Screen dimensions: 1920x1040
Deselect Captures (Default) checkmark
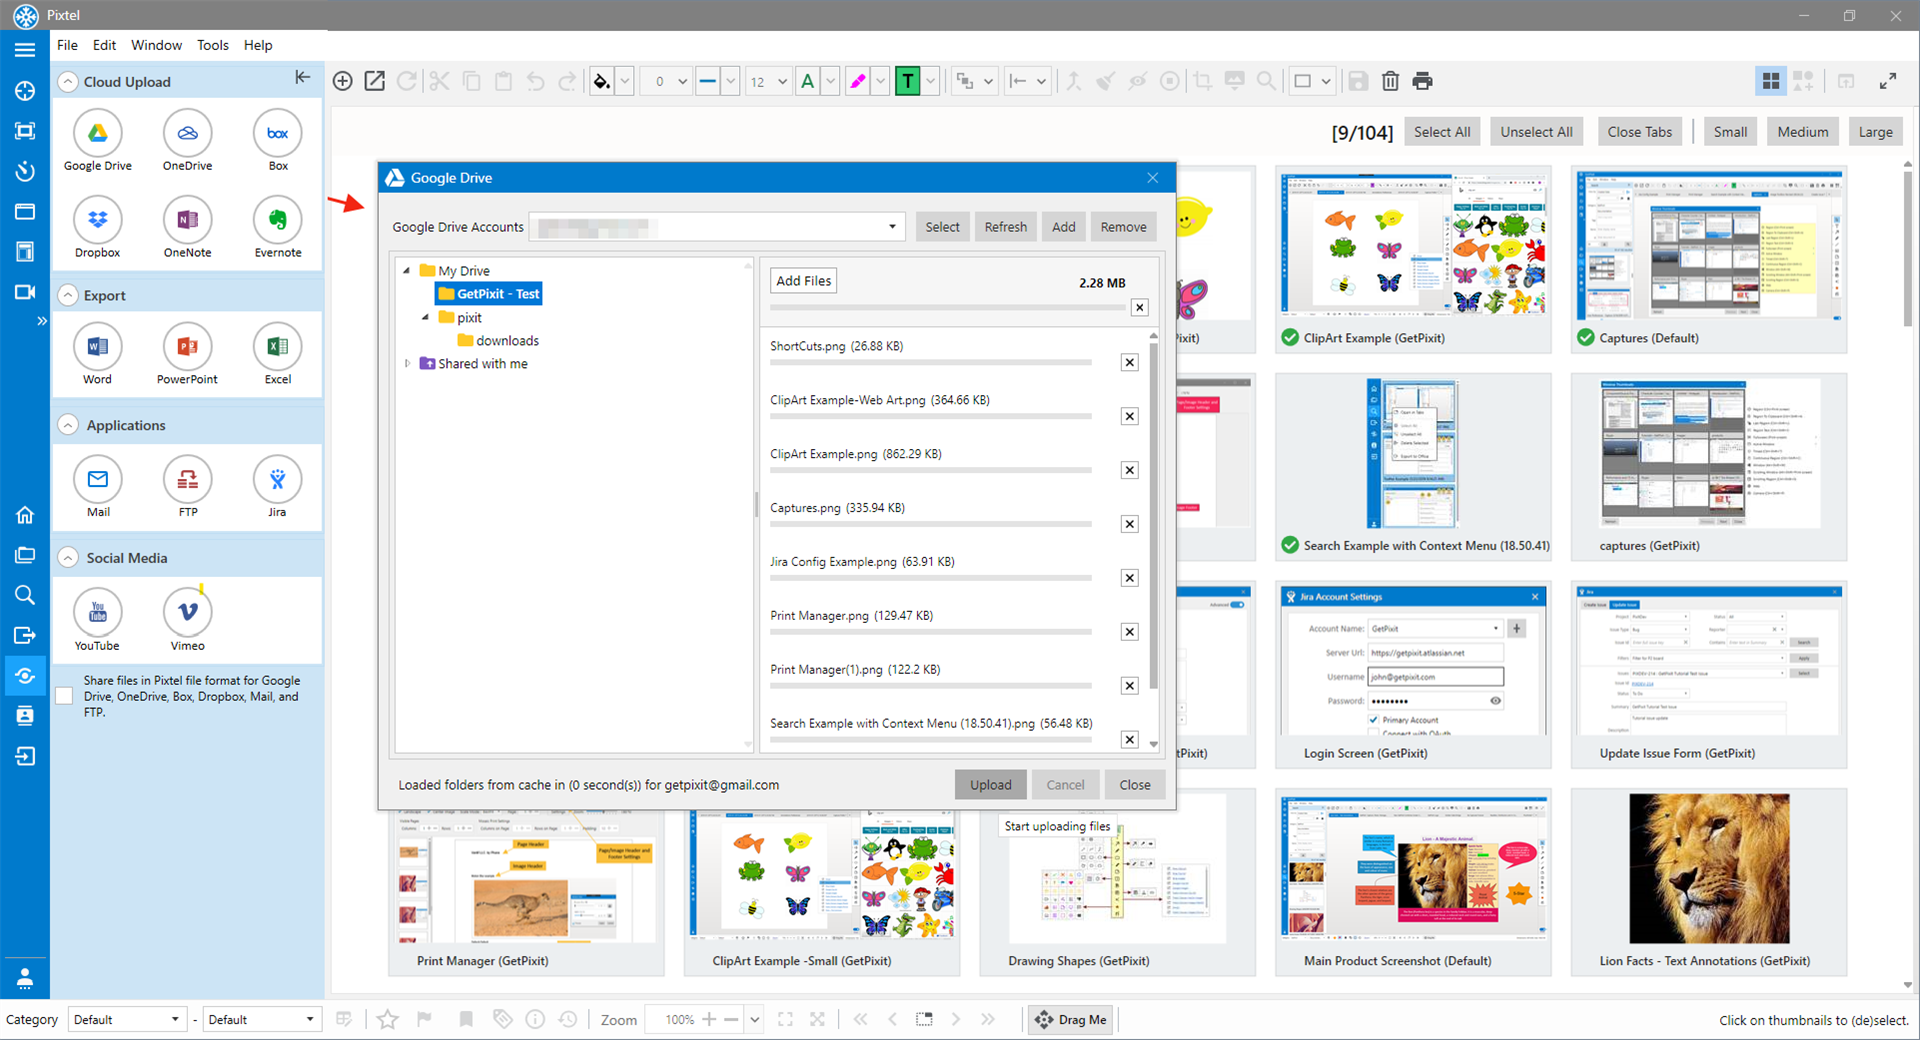pos(1586,338)
